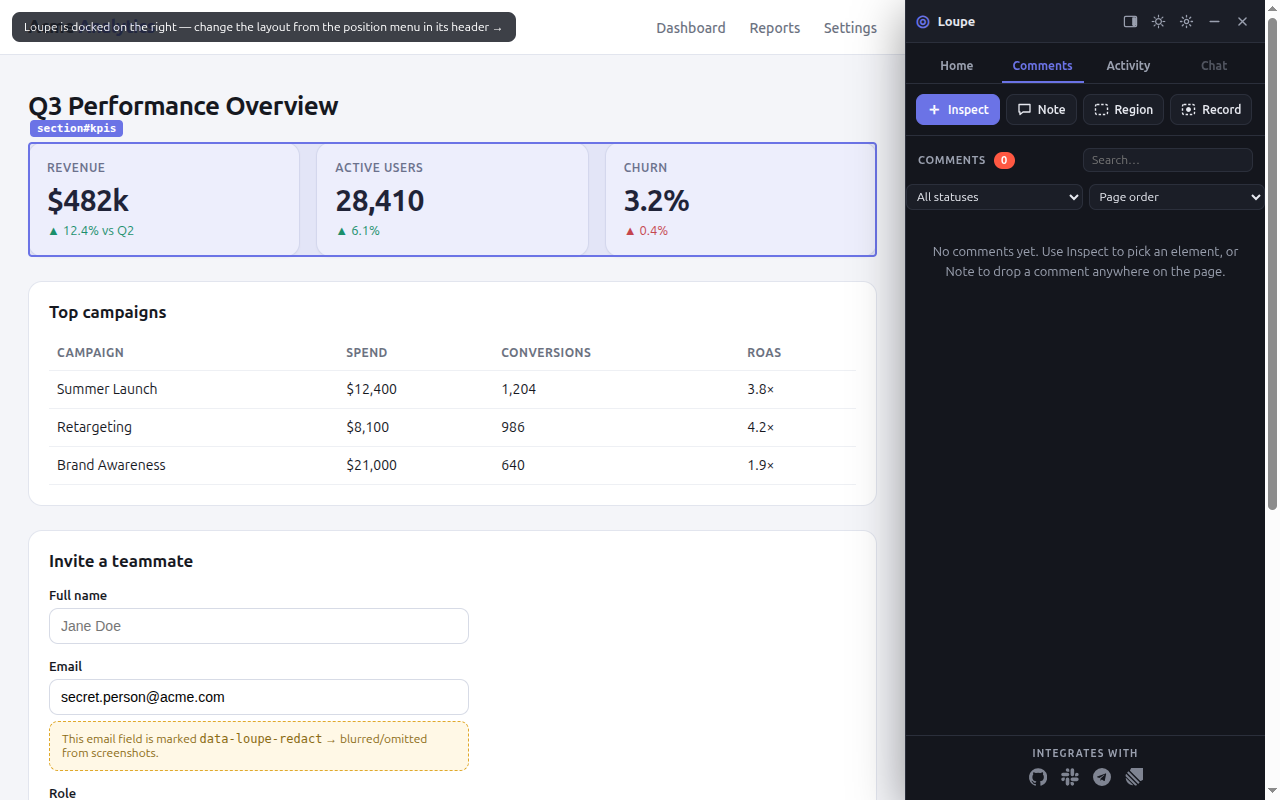Open the Page order sort dropdown
Viewport: 1280px width, 800px height.
pyautogui.click(x=1177, y=197)
